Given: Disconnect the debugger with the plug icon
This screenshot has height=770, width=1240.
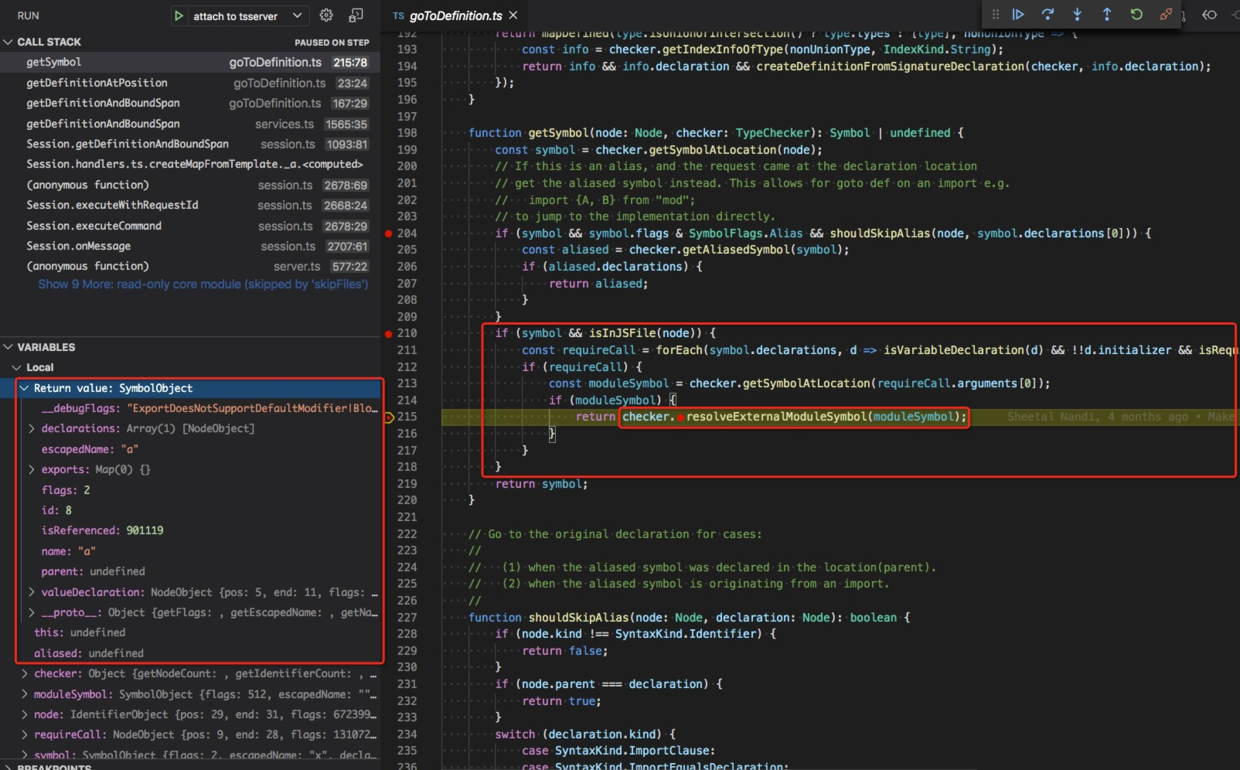Looking at the screenshot, I should coord(1166,15).
